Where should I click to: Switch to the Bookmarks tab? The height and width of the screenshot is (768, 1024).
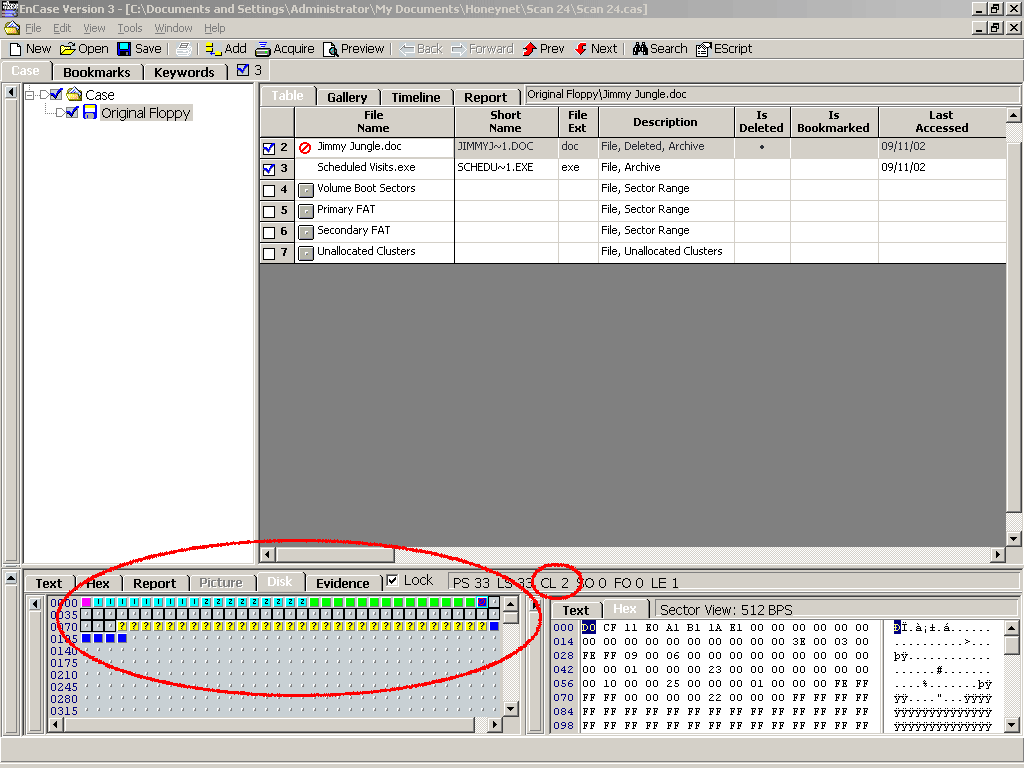(97, 72)
